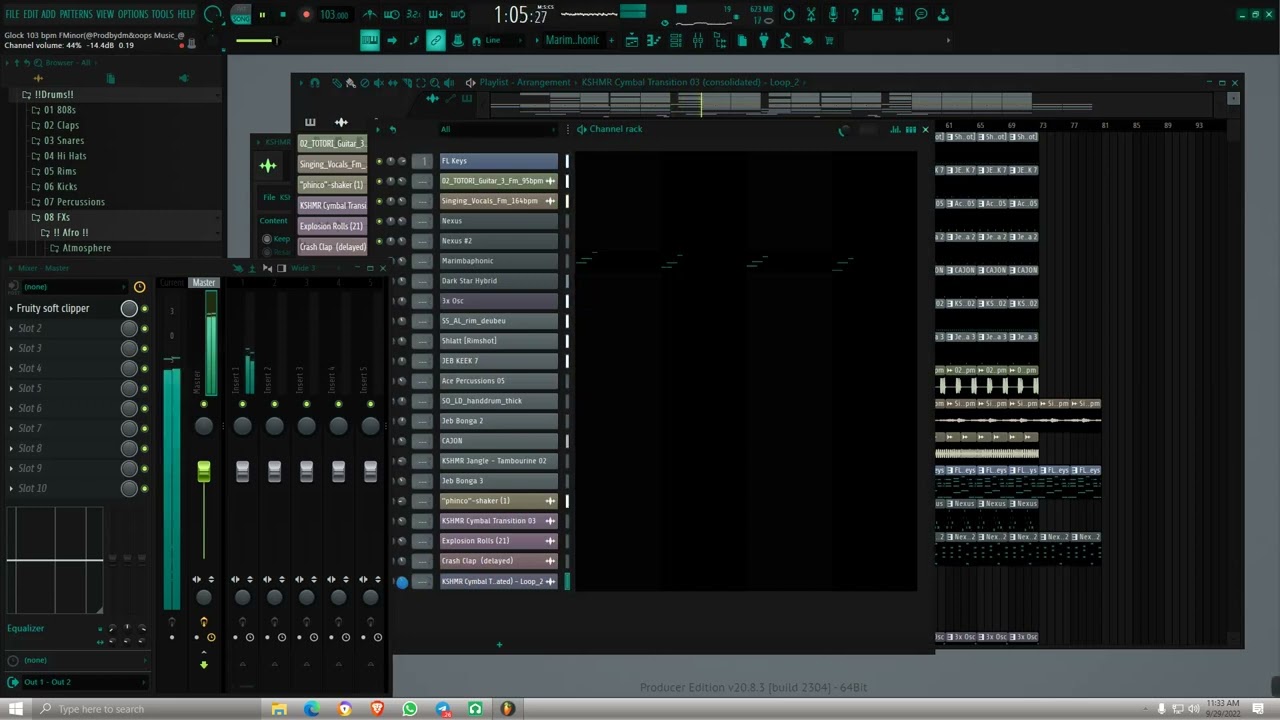Open the mixer view icon

pyautogui.click(x=698, y=40)
